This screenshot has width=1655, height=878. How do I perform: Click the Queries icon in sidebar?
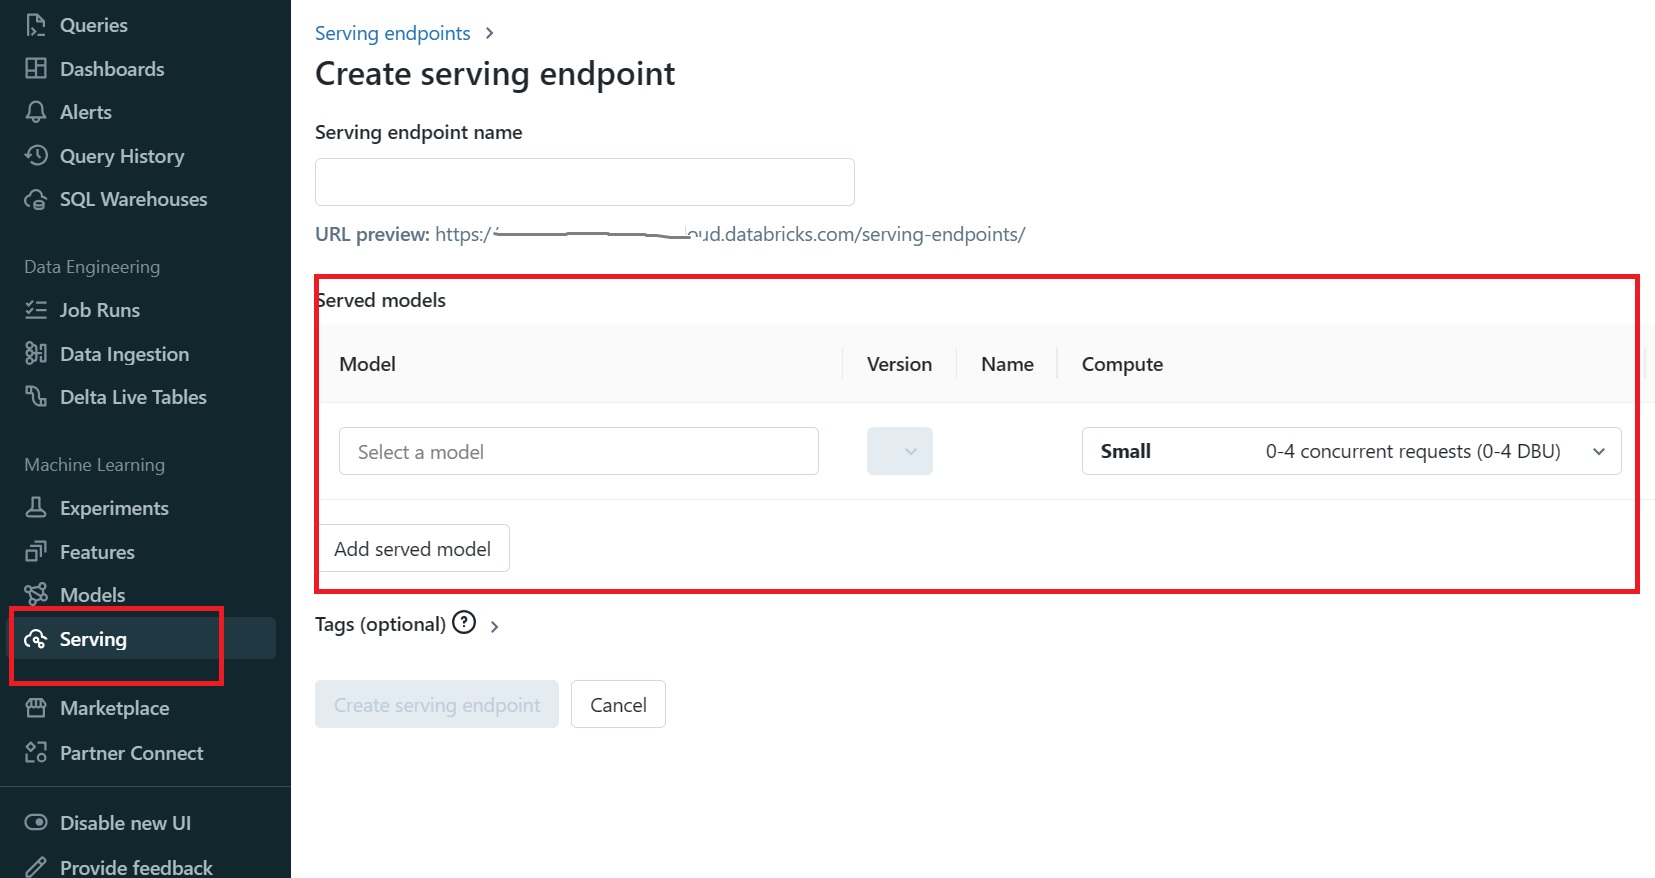pyautogui.click(x=36, y=25)
